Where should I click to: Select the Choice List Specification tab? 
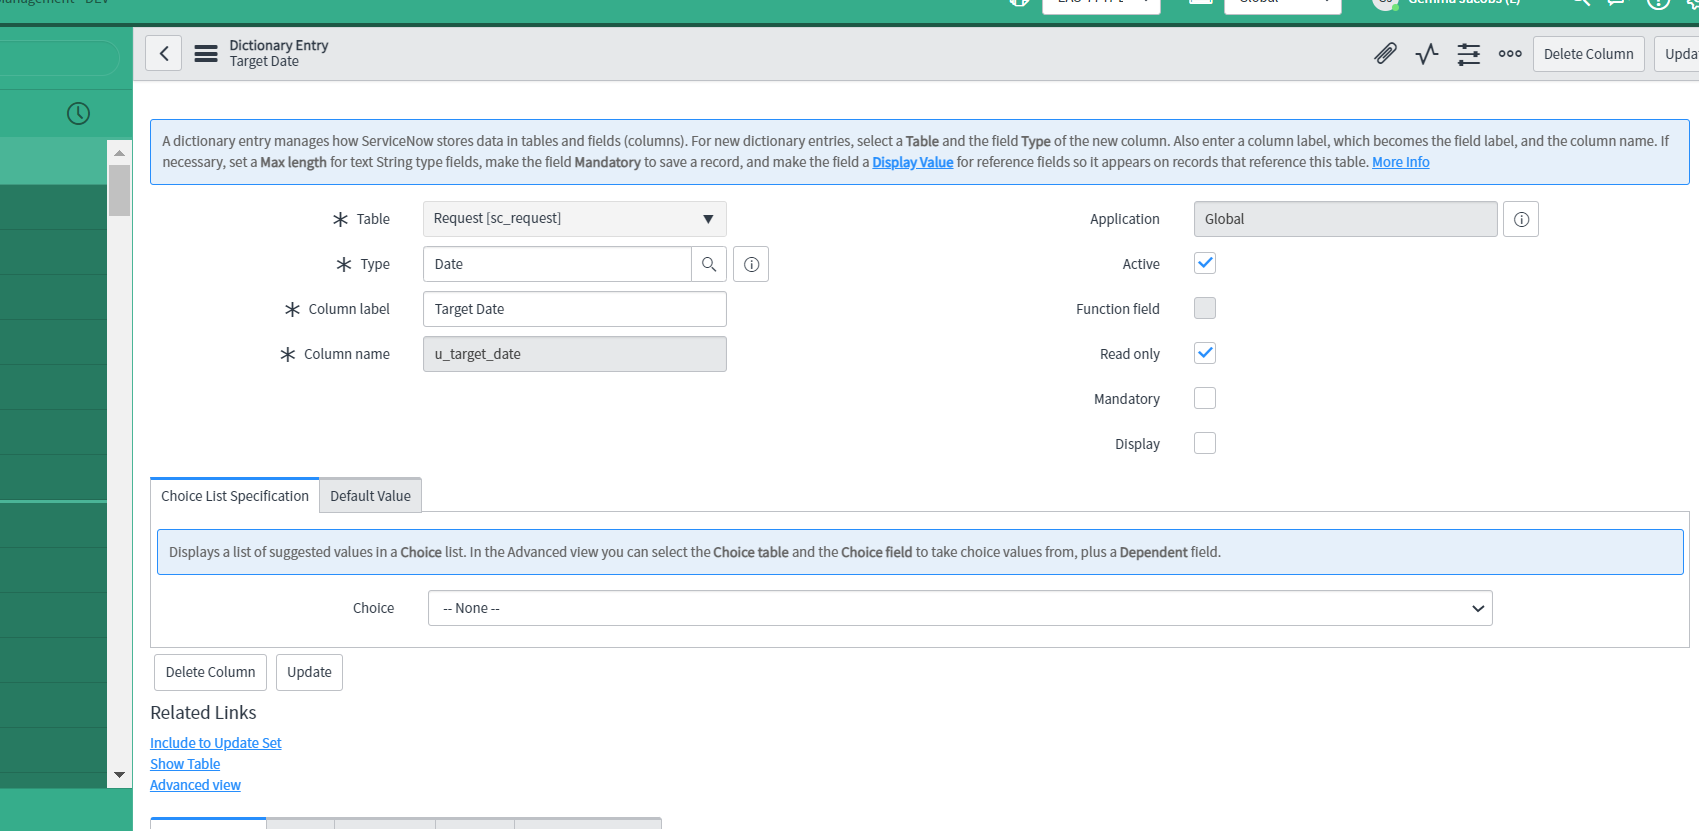(x=235, y=496)
